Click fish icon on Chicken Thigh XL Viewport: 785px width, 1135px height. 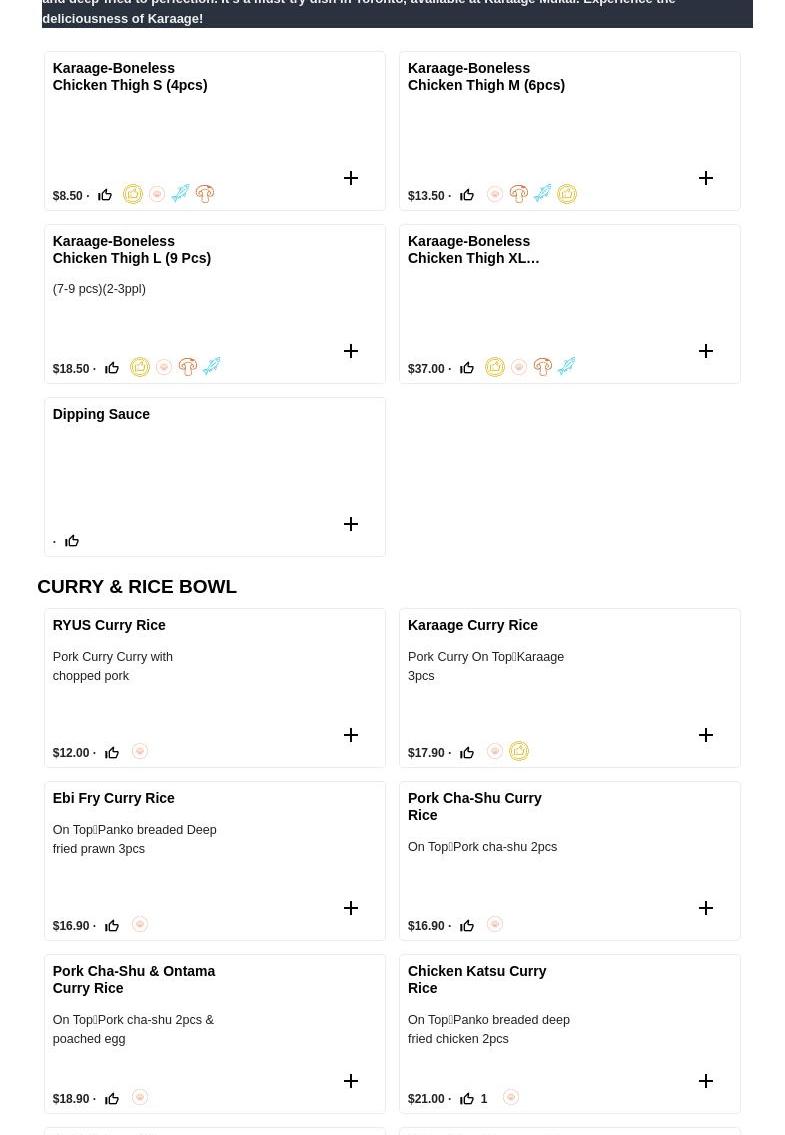pos(567,367)
